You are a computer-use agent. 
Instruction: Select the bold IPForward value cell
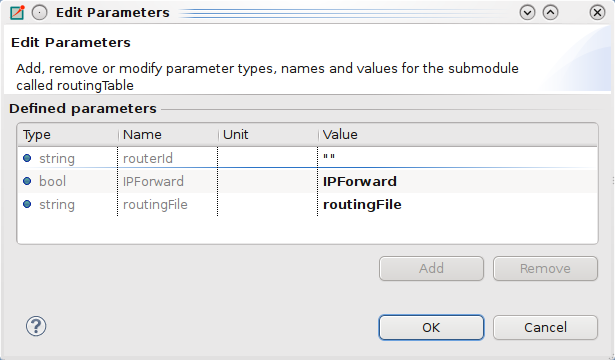[457, 181]
